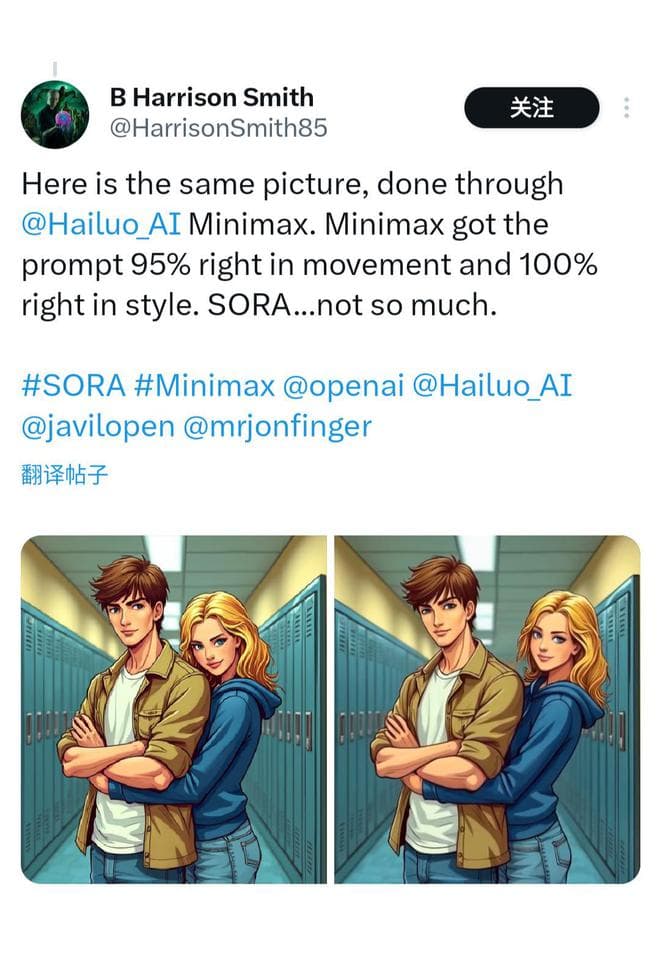Visit the @javilopen mention
Screen dimensions: 660x960
[98, 427]
